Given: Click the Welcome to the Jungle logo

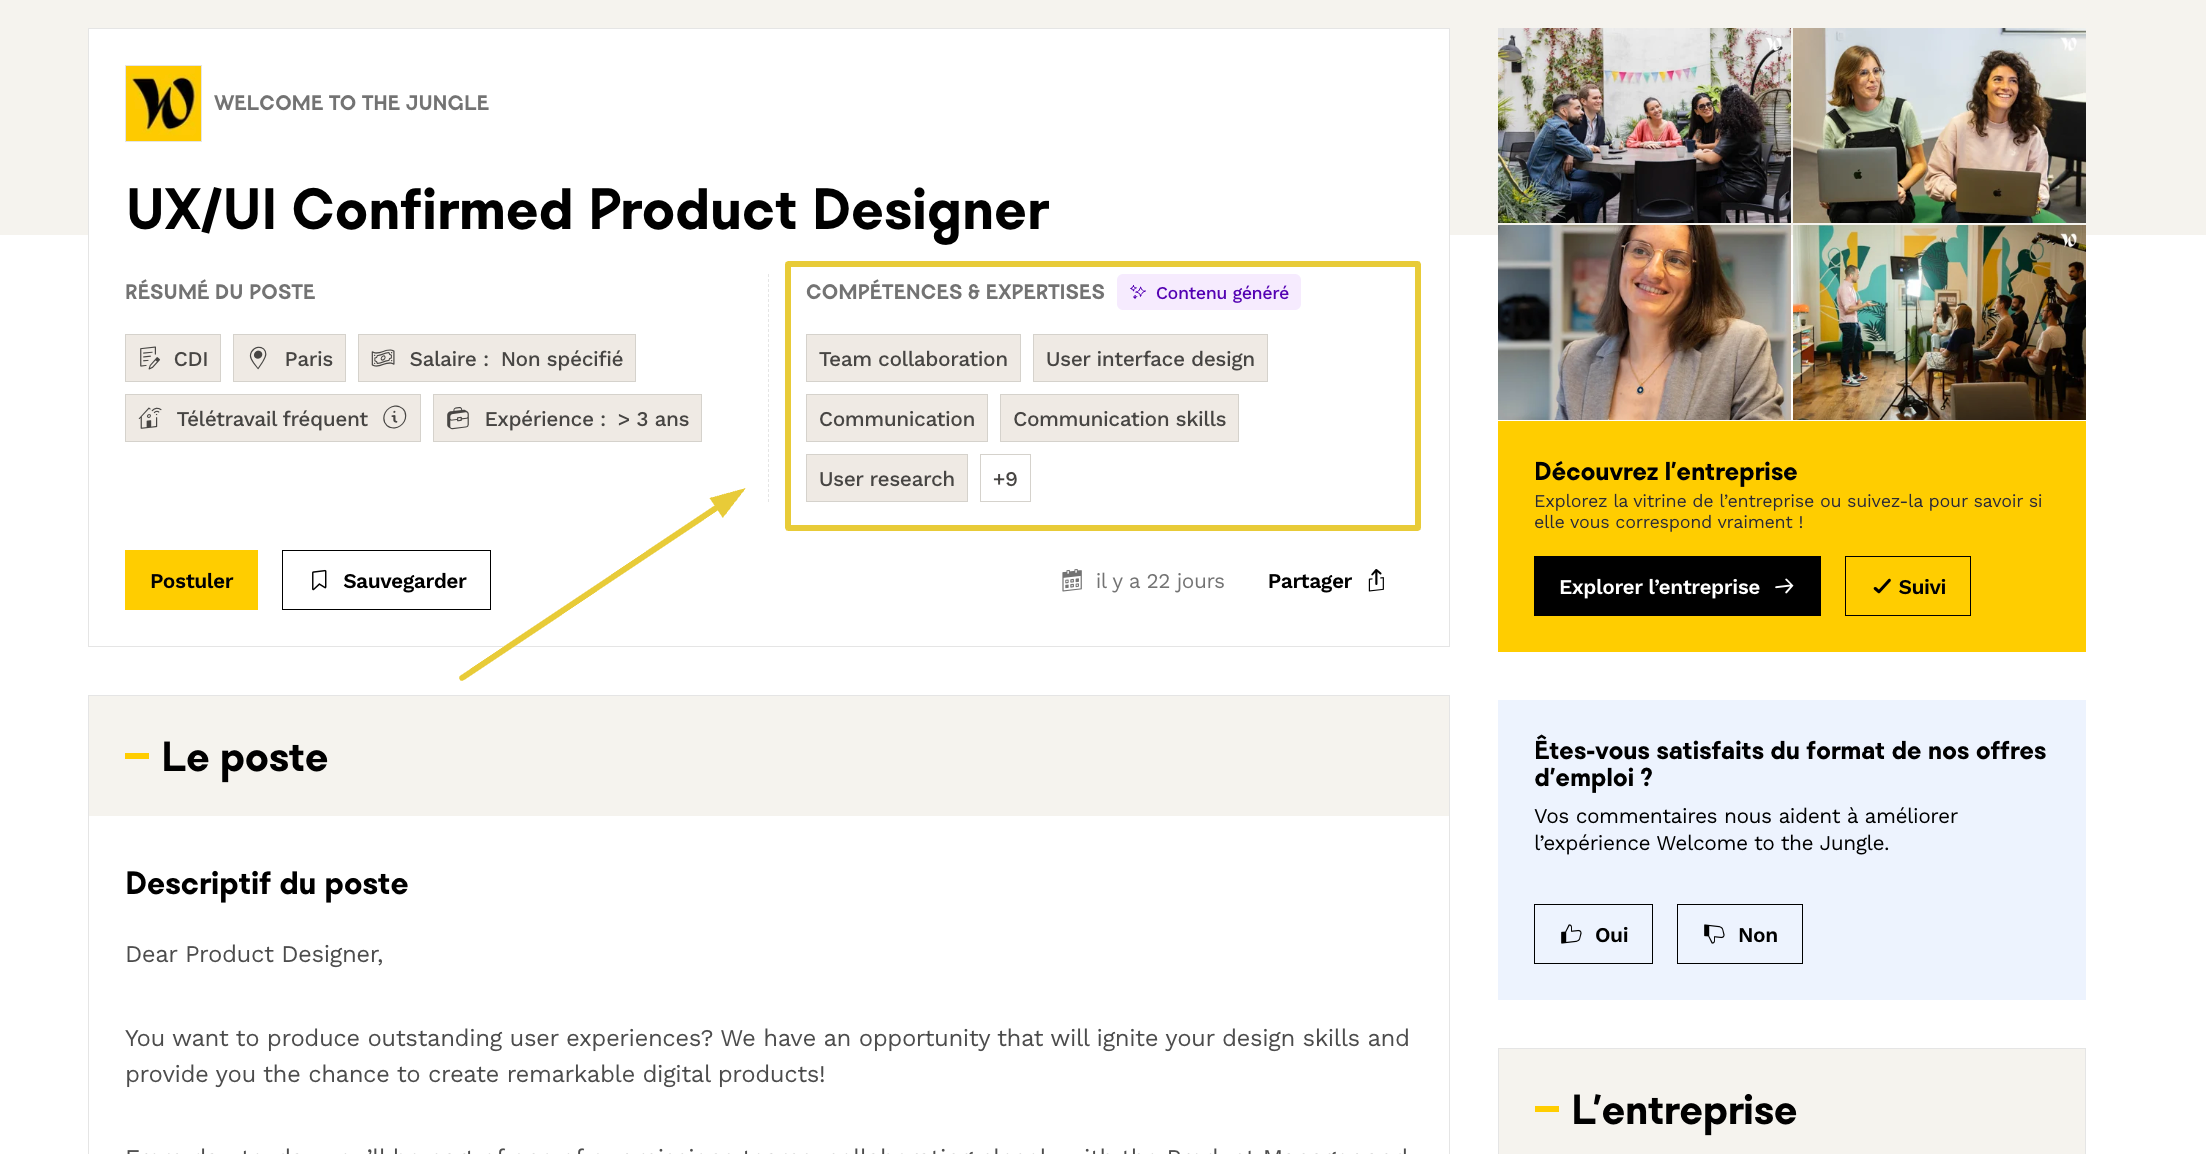Looking at the screenshot, I should 163,103.
